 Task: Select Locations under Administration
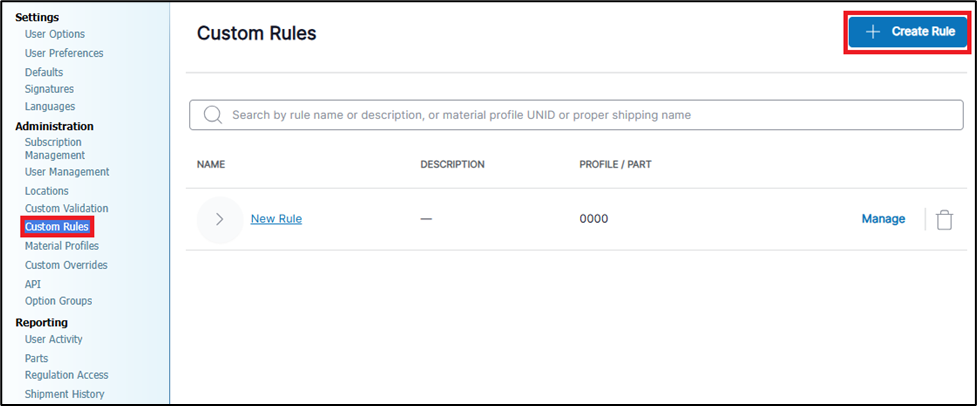pyautogui.click(x=47, y=191)
